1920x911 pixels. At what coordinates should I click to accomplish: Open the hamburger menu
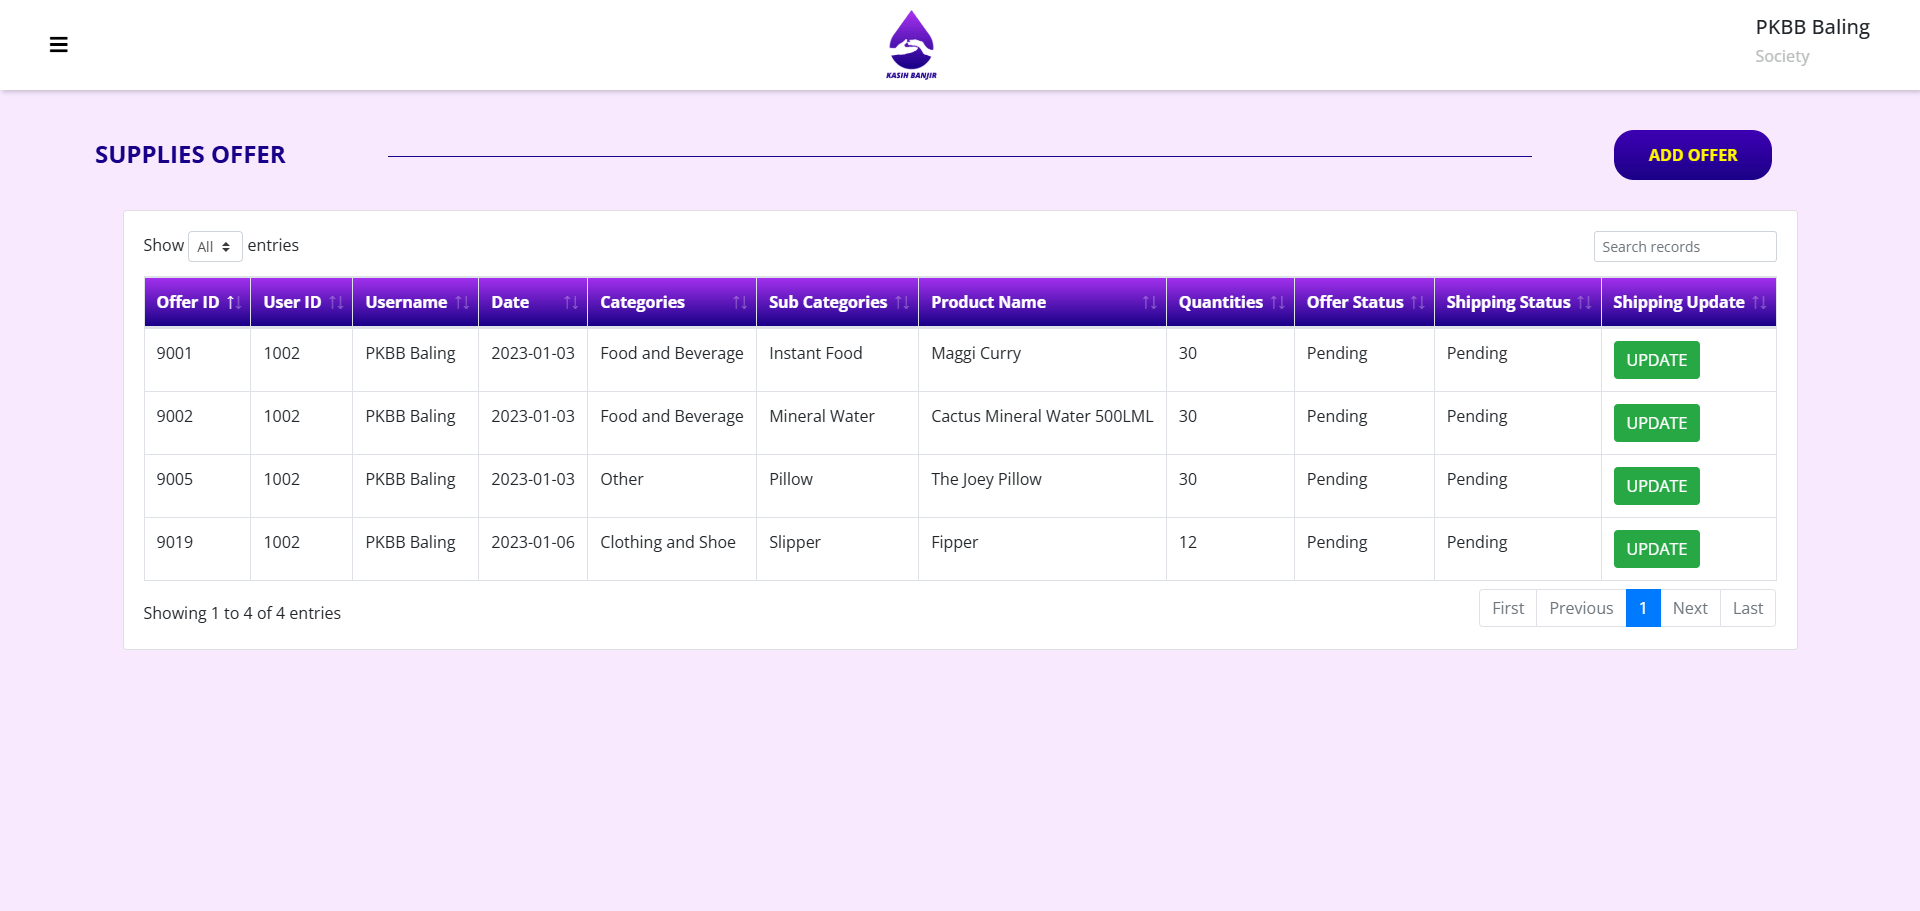59,45
